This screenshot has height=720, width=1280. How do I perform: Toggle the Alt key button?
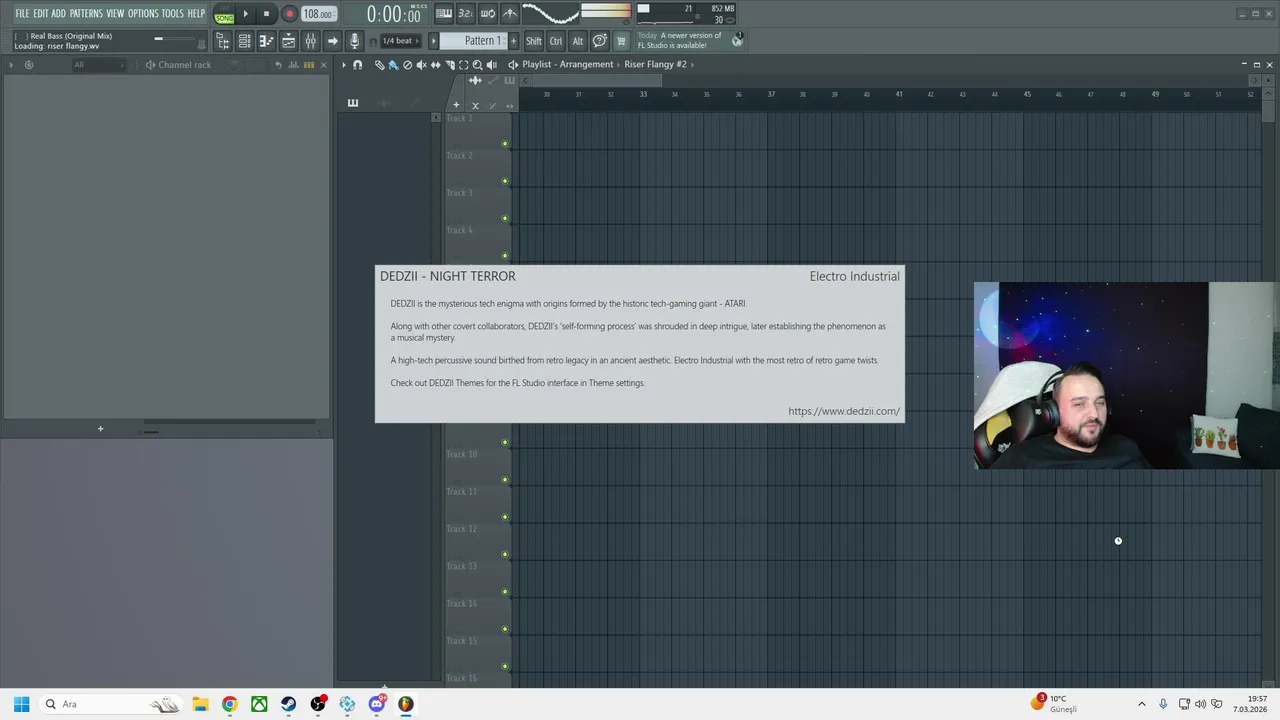pos(578,41)
